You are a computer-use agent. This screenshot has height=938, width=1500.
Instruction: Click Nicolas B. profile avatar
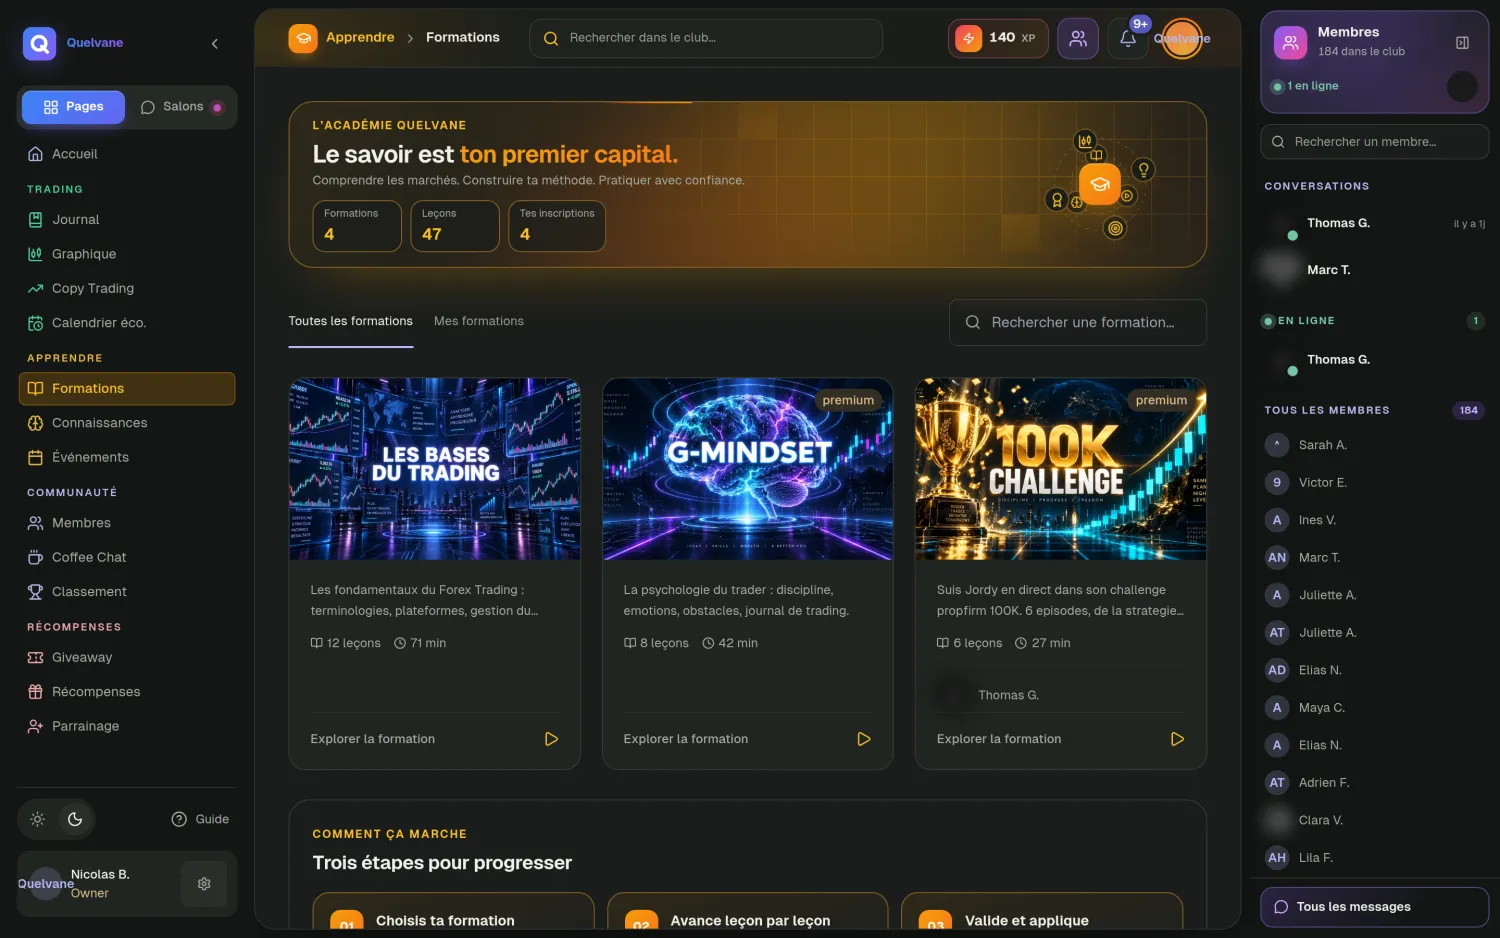(x=45, y=884)
